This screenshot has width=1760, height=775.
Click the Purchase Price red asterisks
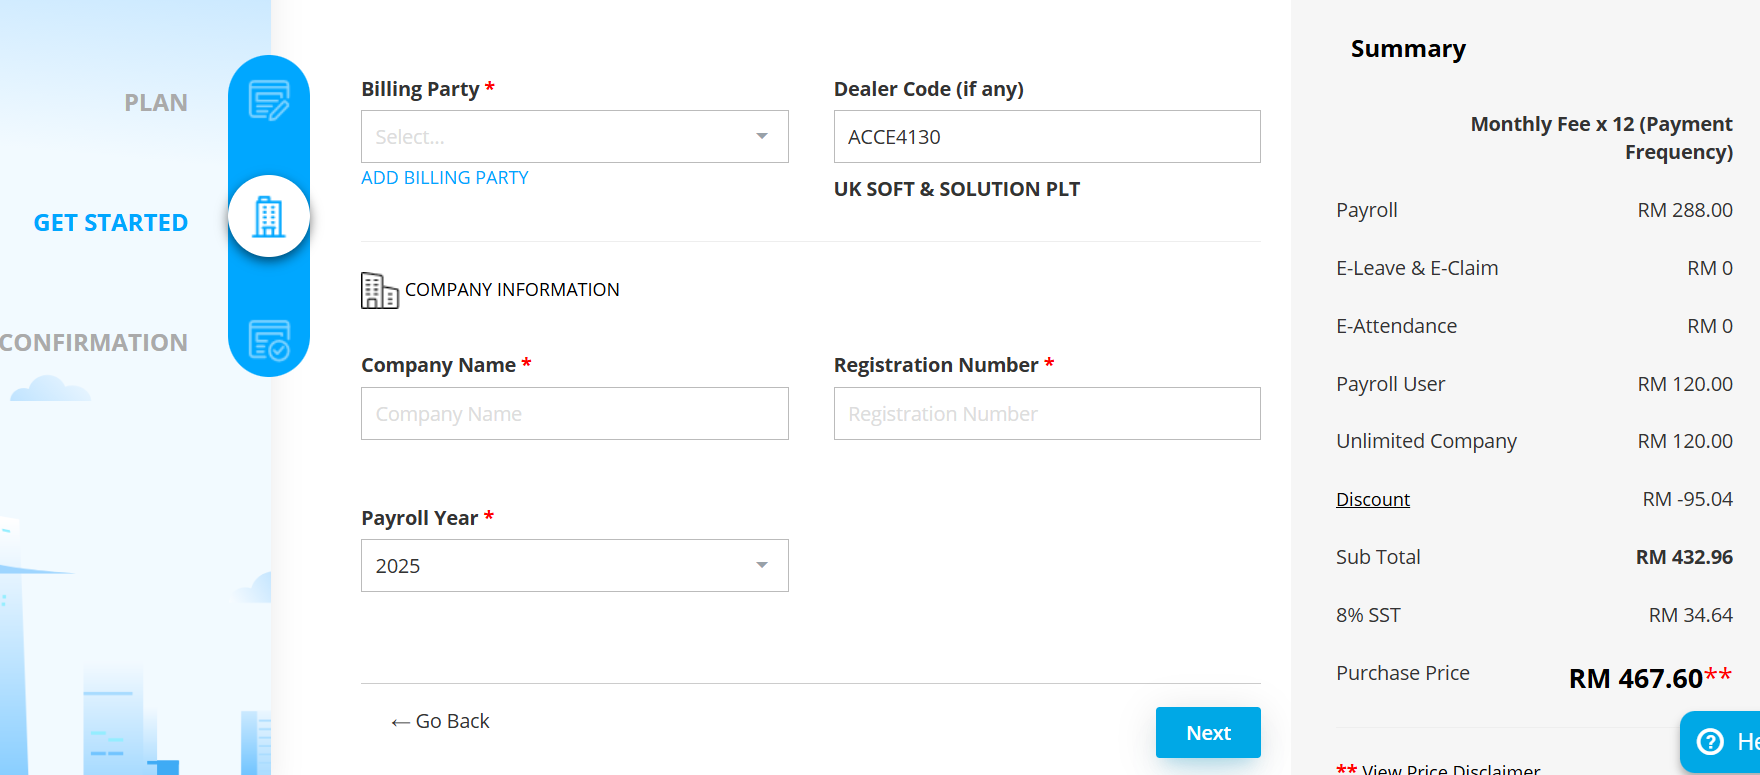coord(1718,675)
